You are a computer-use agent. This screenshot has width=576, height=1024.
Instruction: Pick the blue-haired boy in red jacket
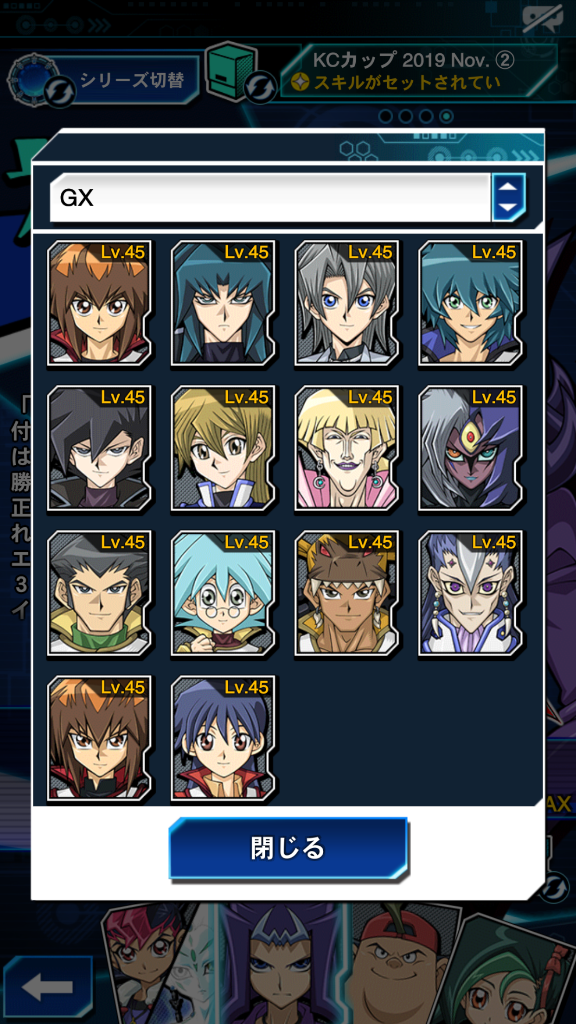coord(223,738)
